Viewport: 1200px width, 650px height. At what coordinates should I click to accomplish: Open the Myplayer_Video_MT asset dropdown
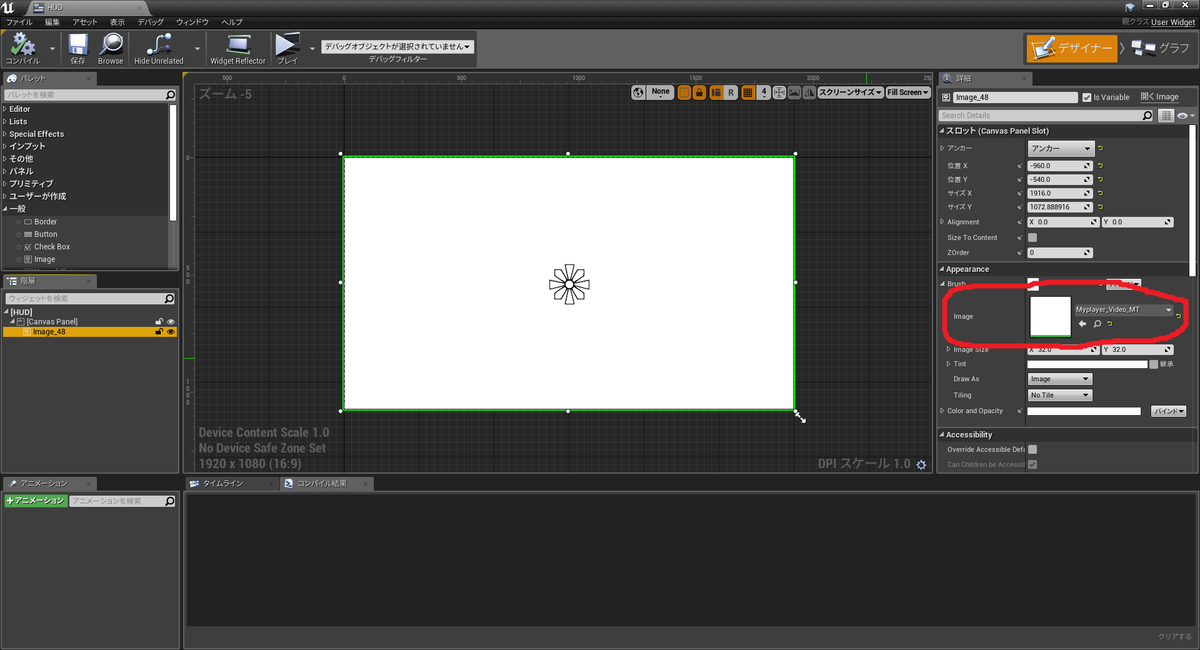tap(1124, 310)
